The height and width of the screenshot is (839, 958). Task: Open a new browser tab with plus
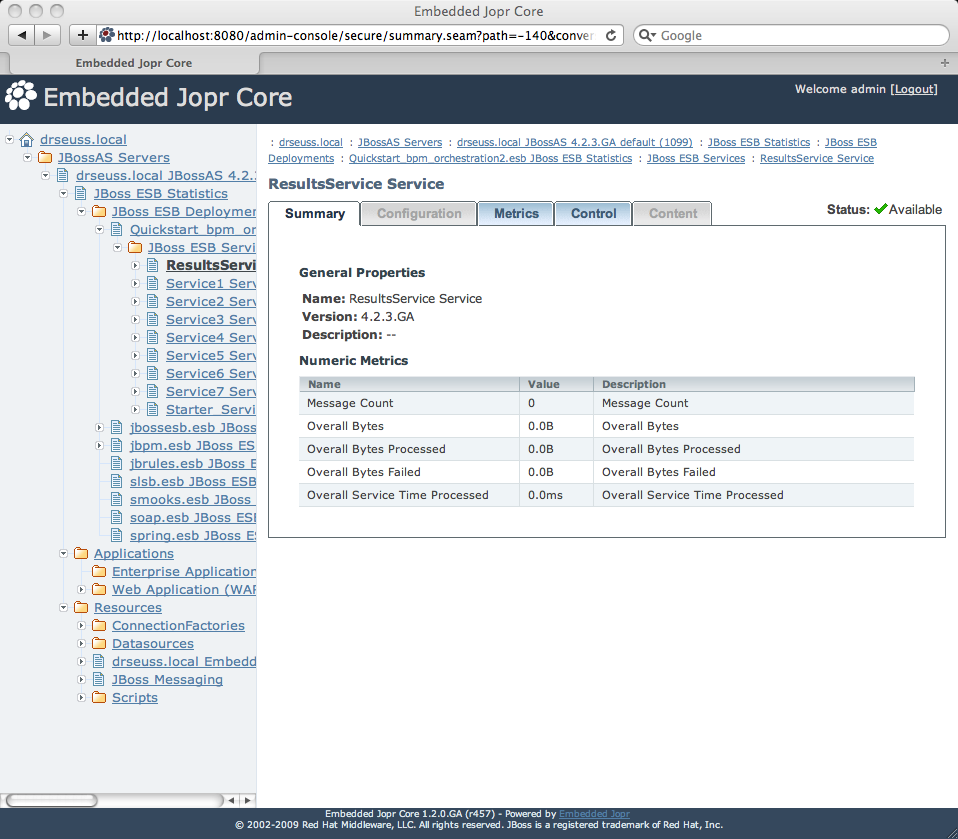click(x=945, y=63)
